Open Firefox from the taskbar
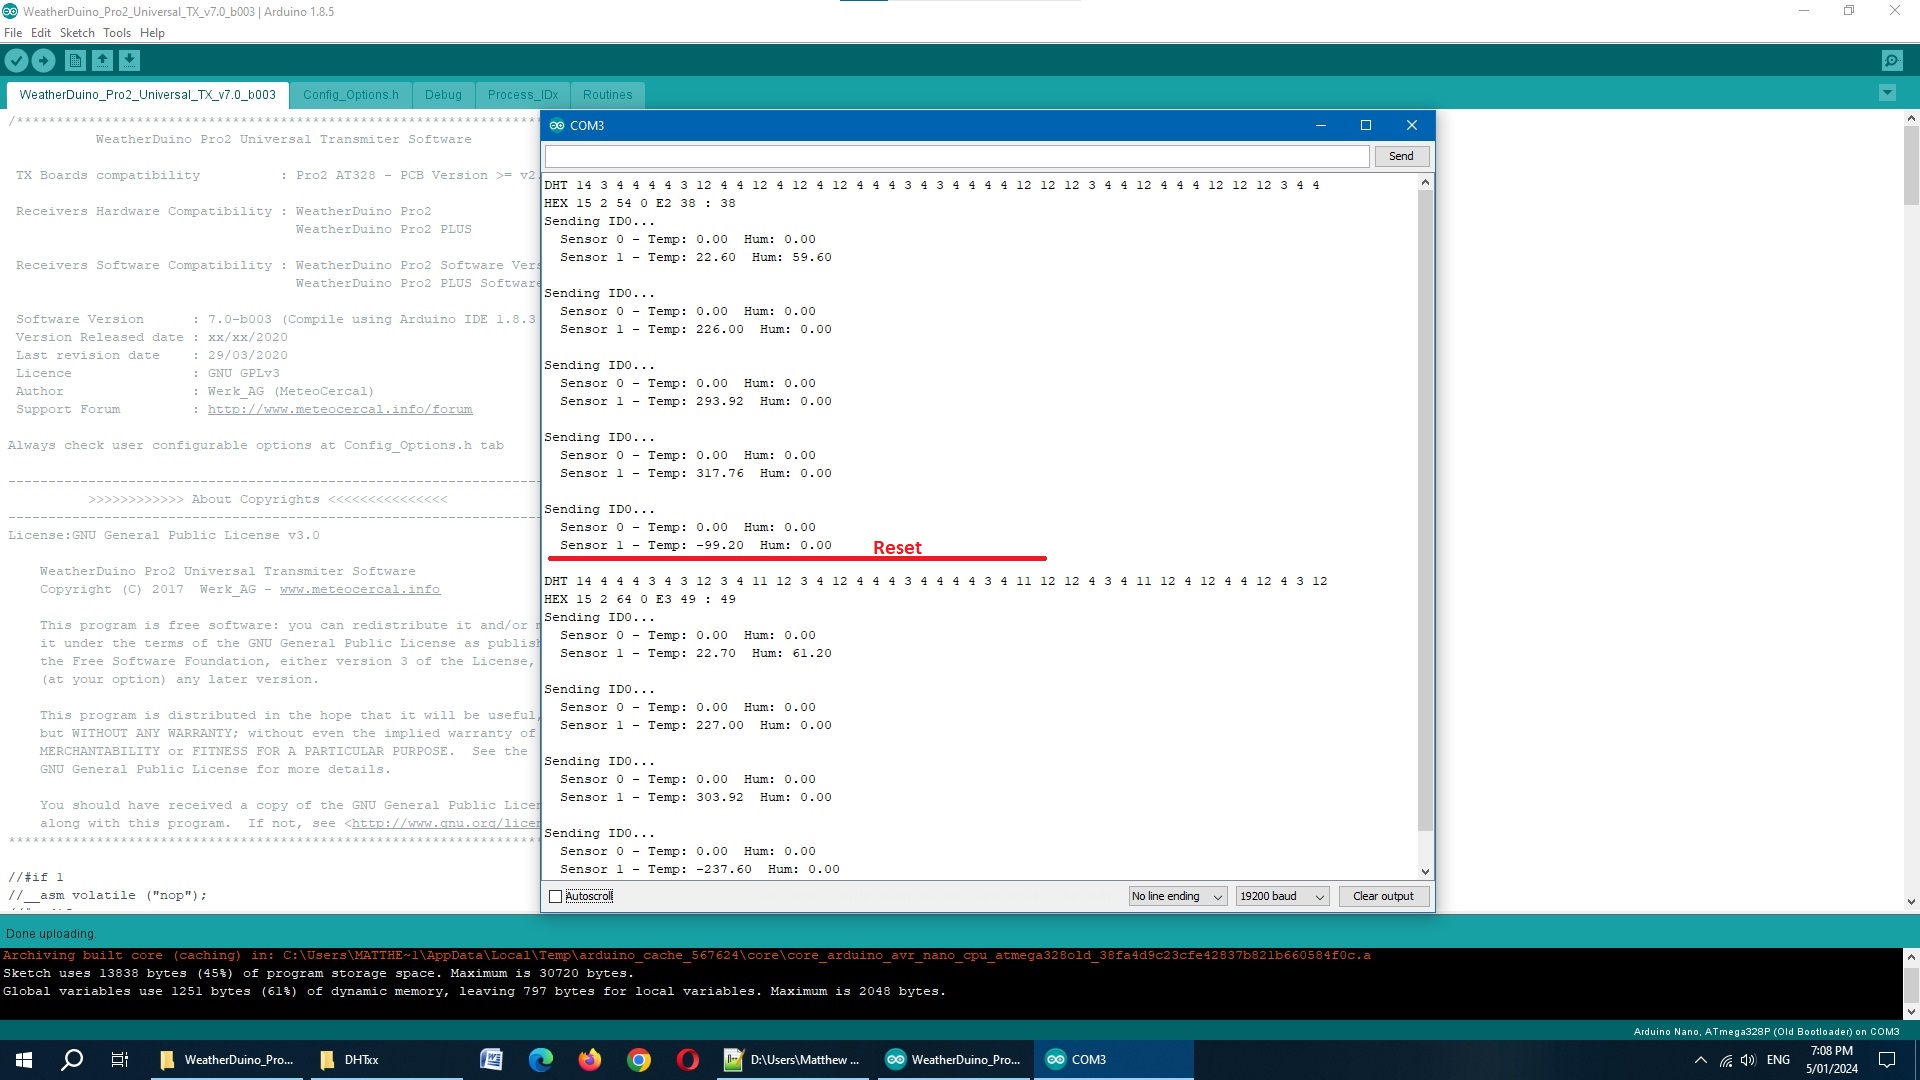 click(x=589, y=1060)
